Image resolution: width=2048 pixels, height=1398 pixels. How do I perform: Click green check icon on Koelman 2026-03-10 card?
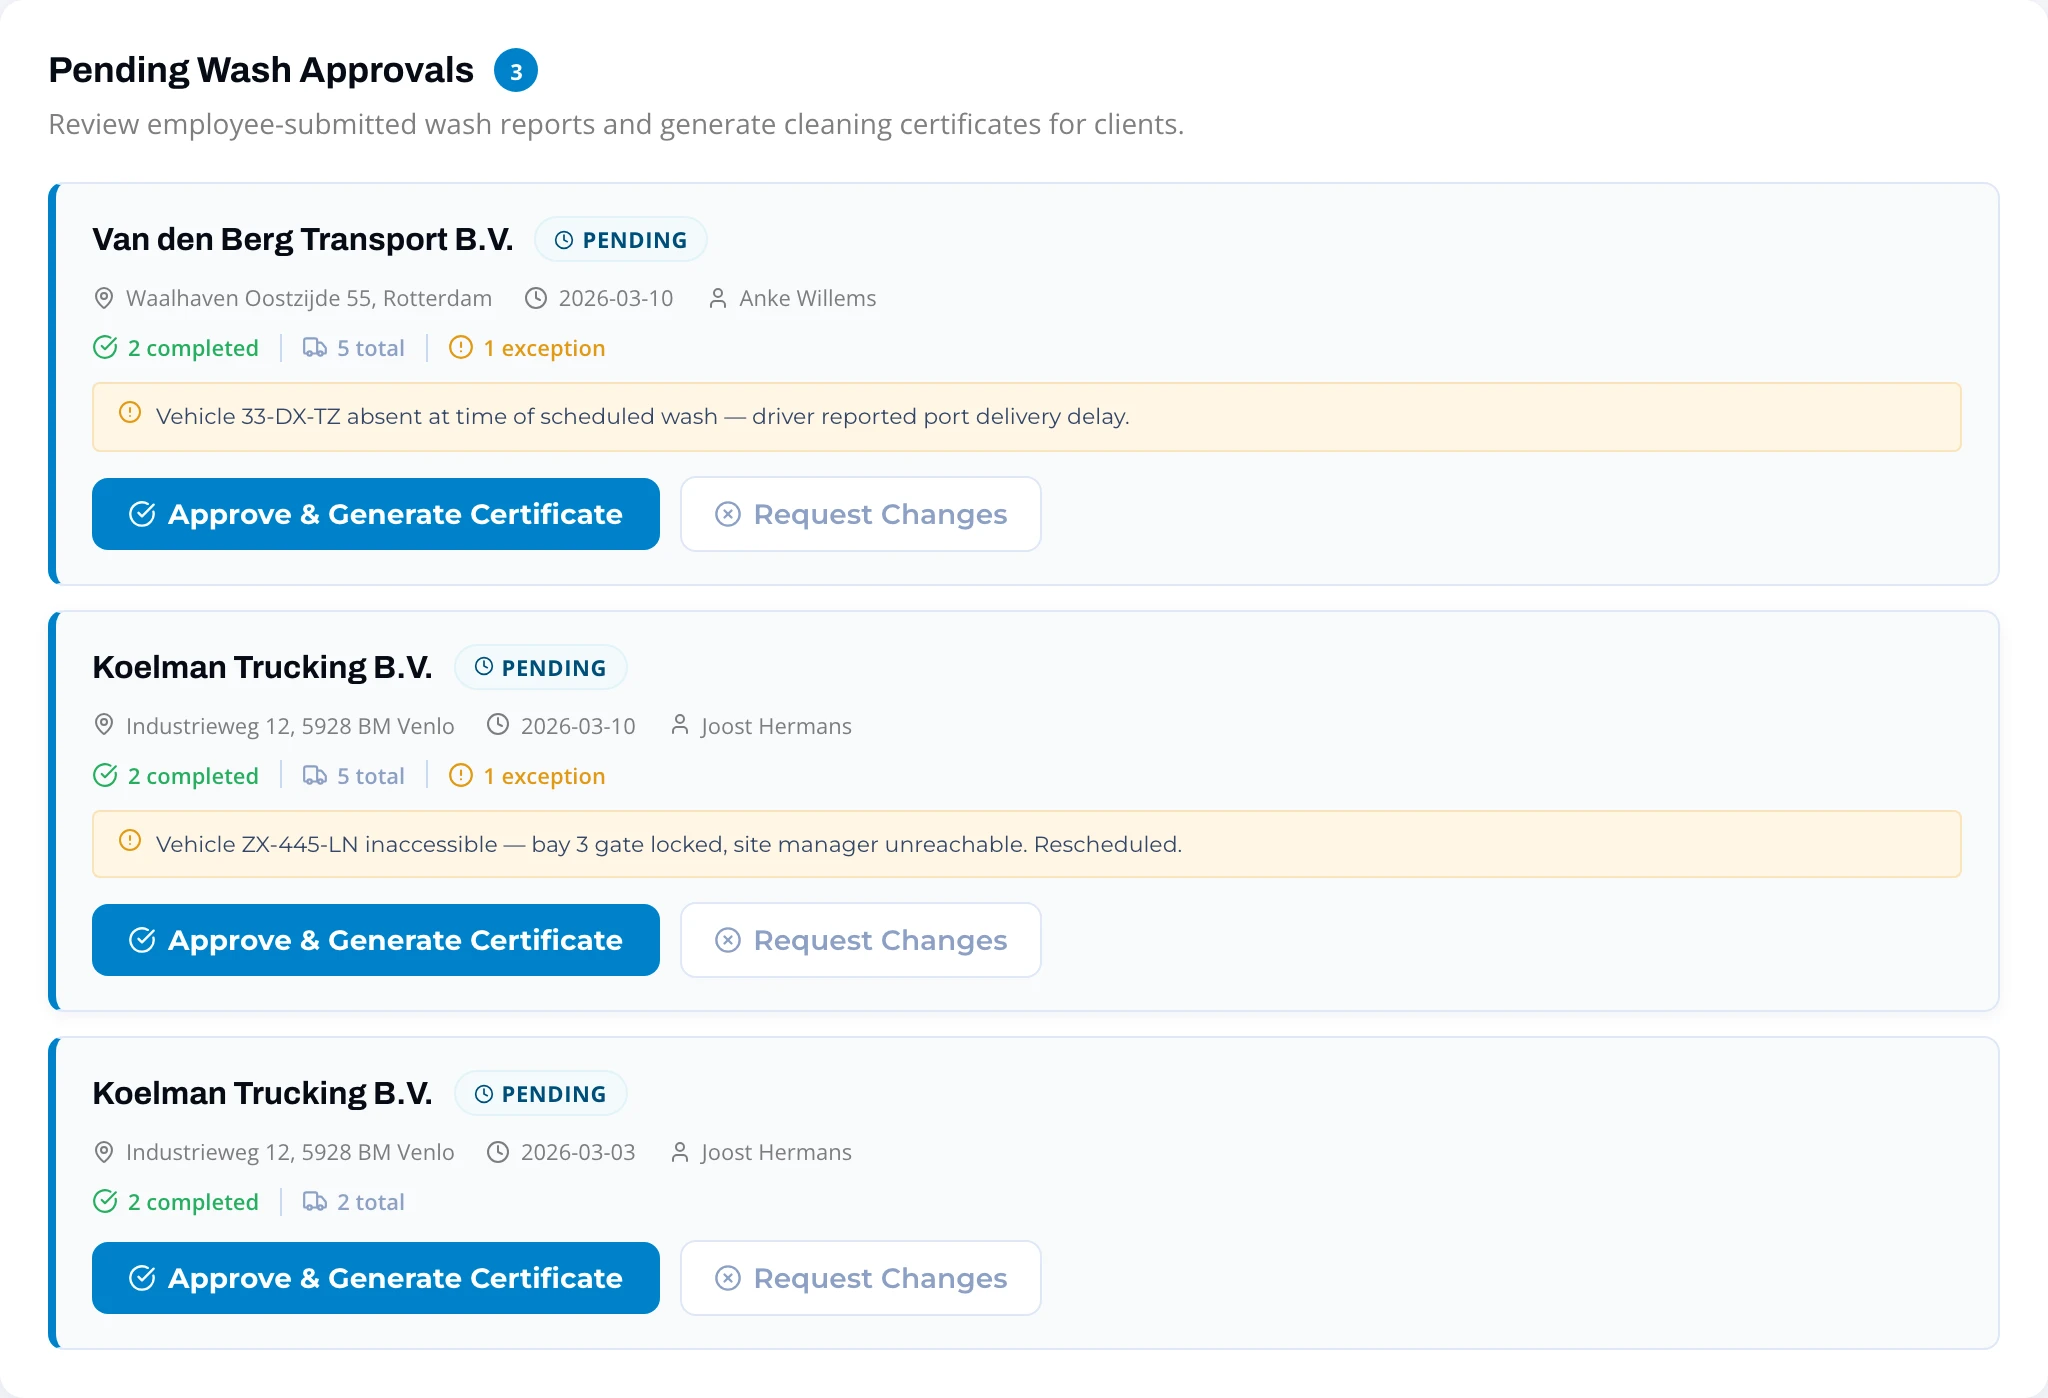pos(105,776)
